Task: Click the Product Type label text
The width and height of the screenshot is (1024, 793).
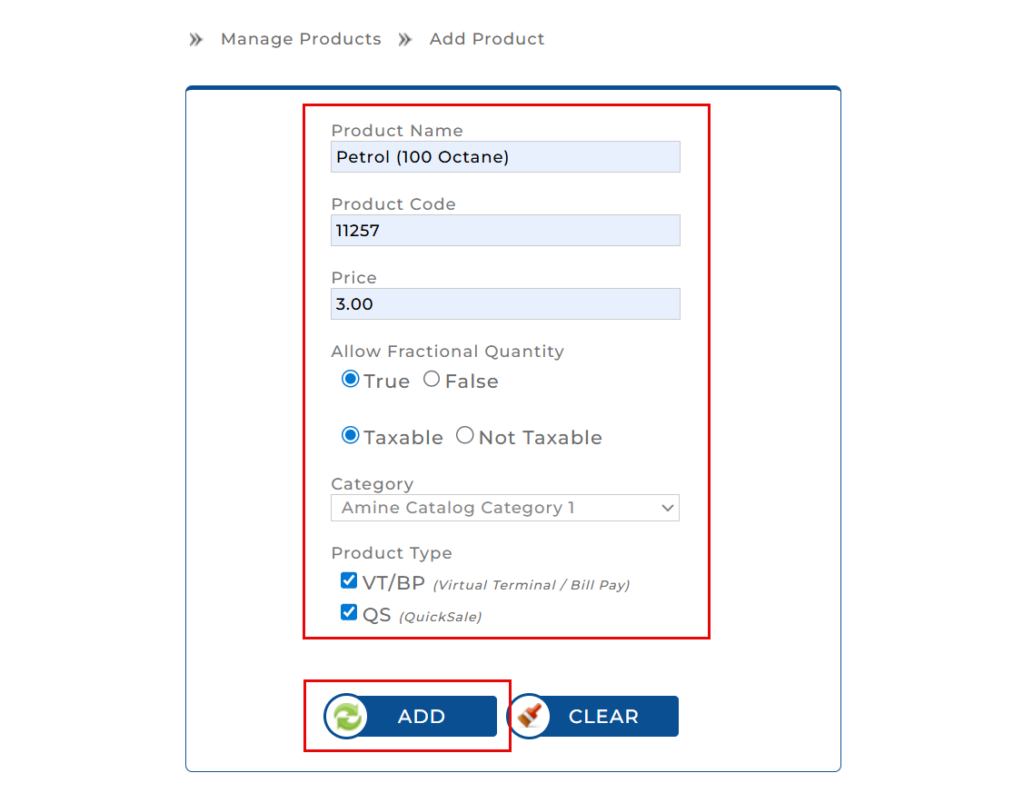Action: click(x=391, y=553)
